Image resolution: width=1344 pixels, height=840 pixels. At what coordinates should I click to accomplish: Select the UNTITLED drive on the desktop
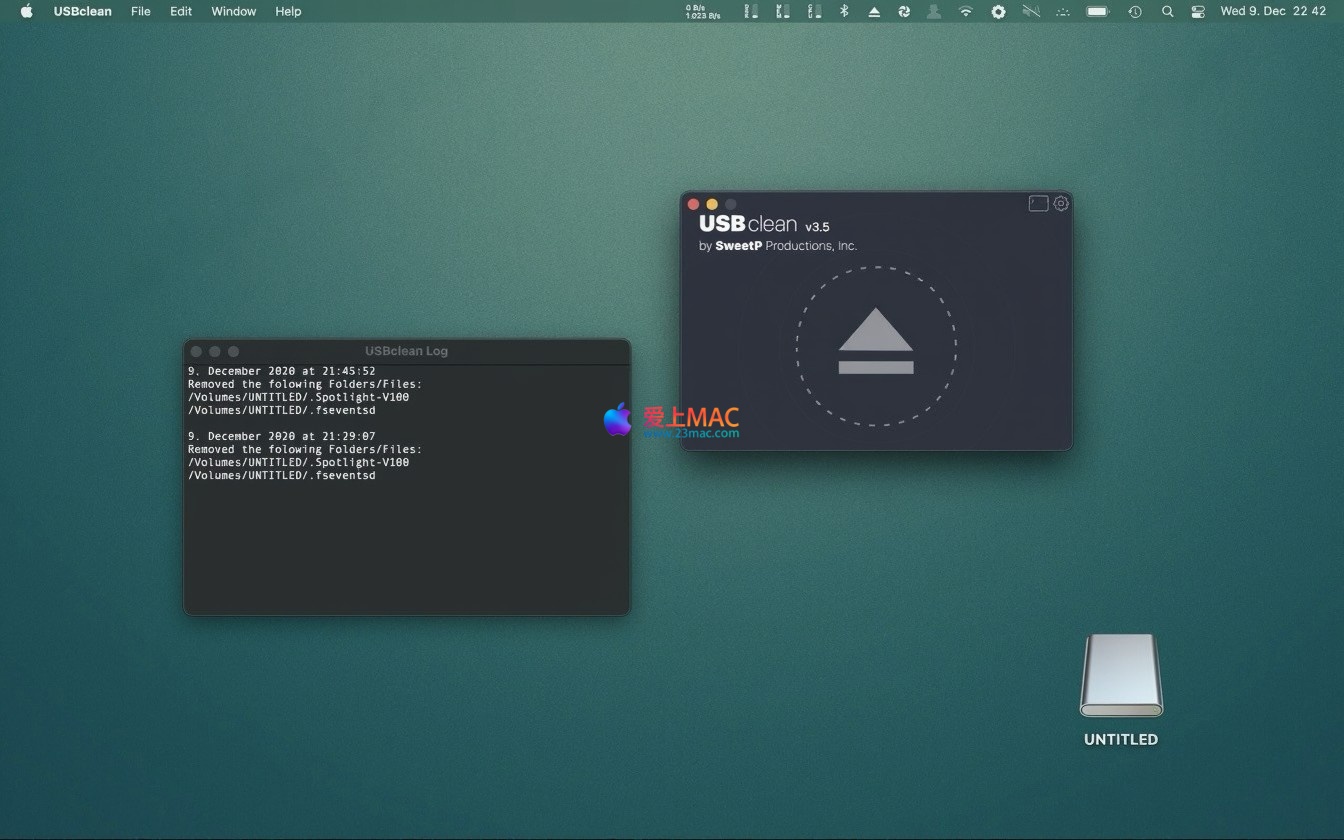tap(1120, 676)
